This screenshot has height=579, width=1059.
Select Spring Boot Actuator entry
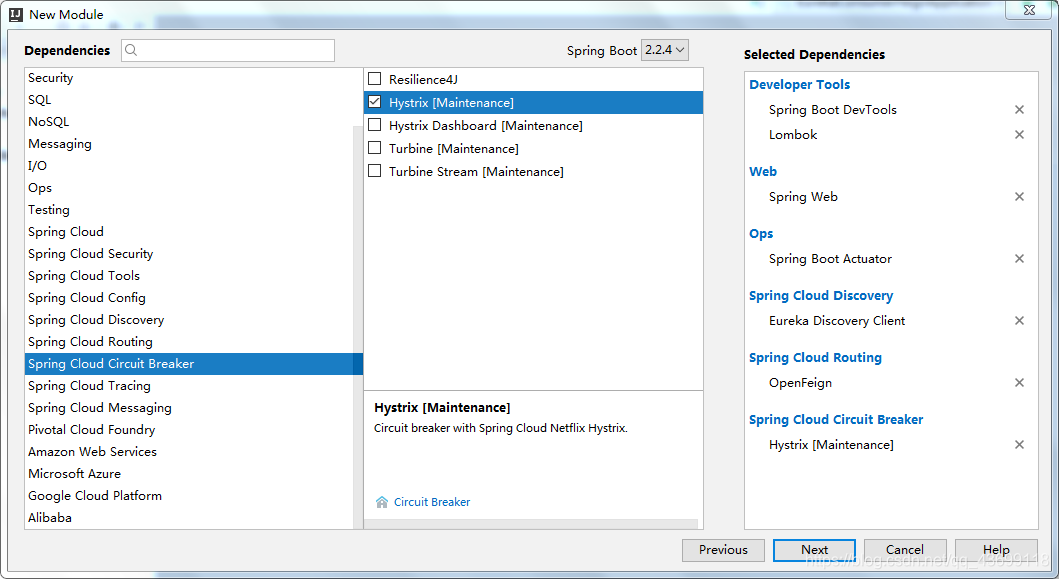pos(830,259)
